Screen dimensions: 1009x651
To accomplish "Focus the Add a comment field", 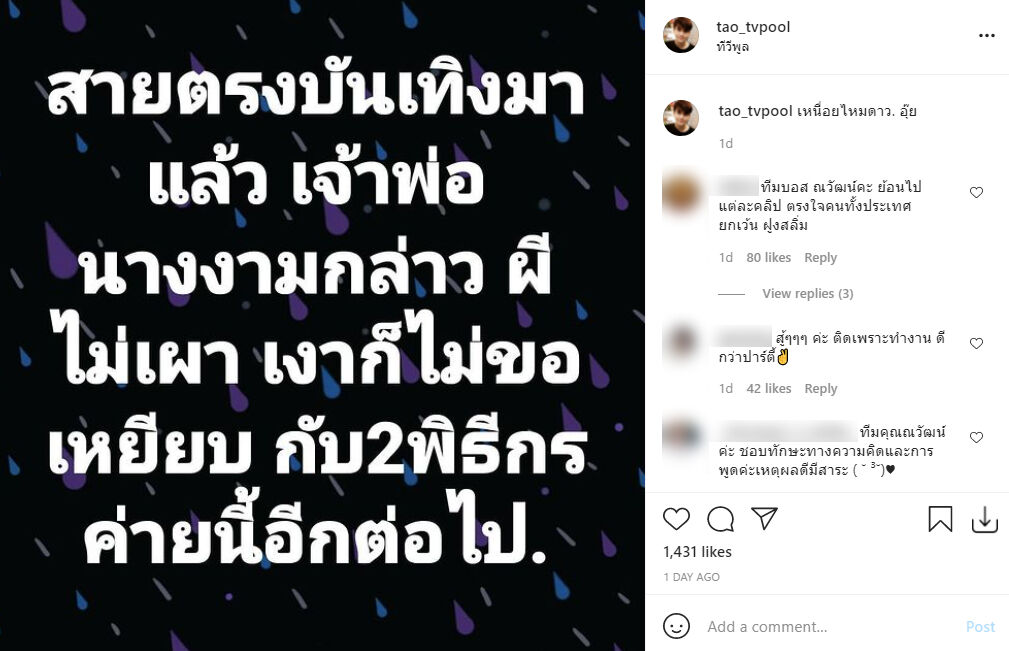I will 830,627.
